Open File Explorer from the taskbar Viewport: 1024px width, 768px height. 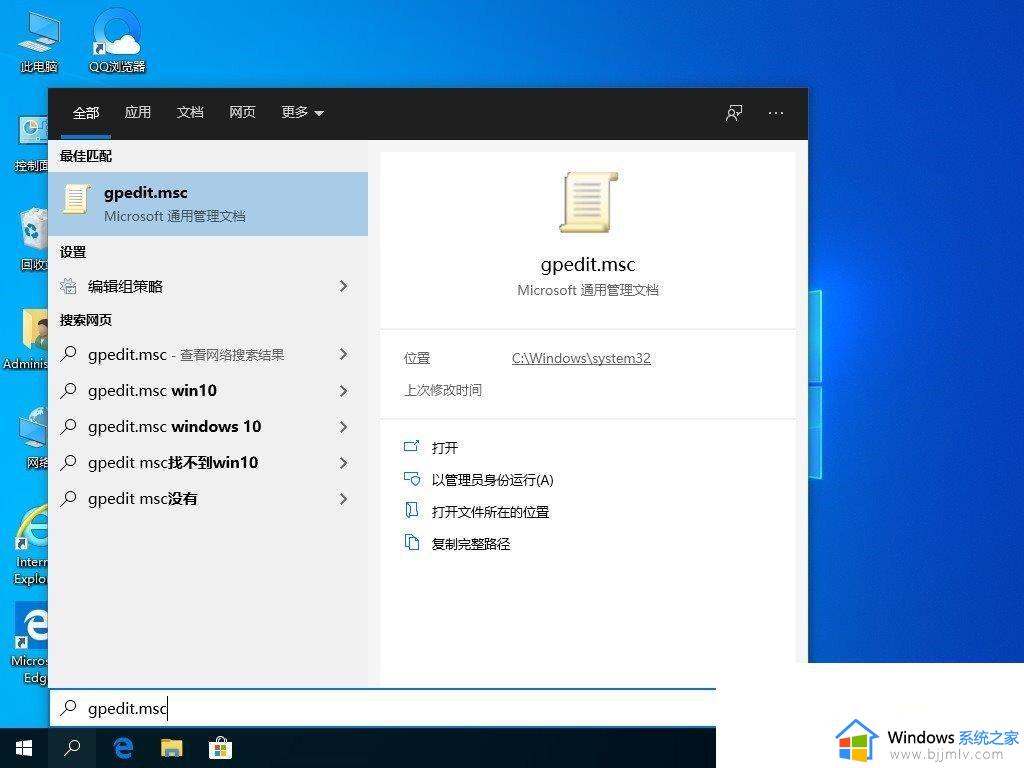172,748
